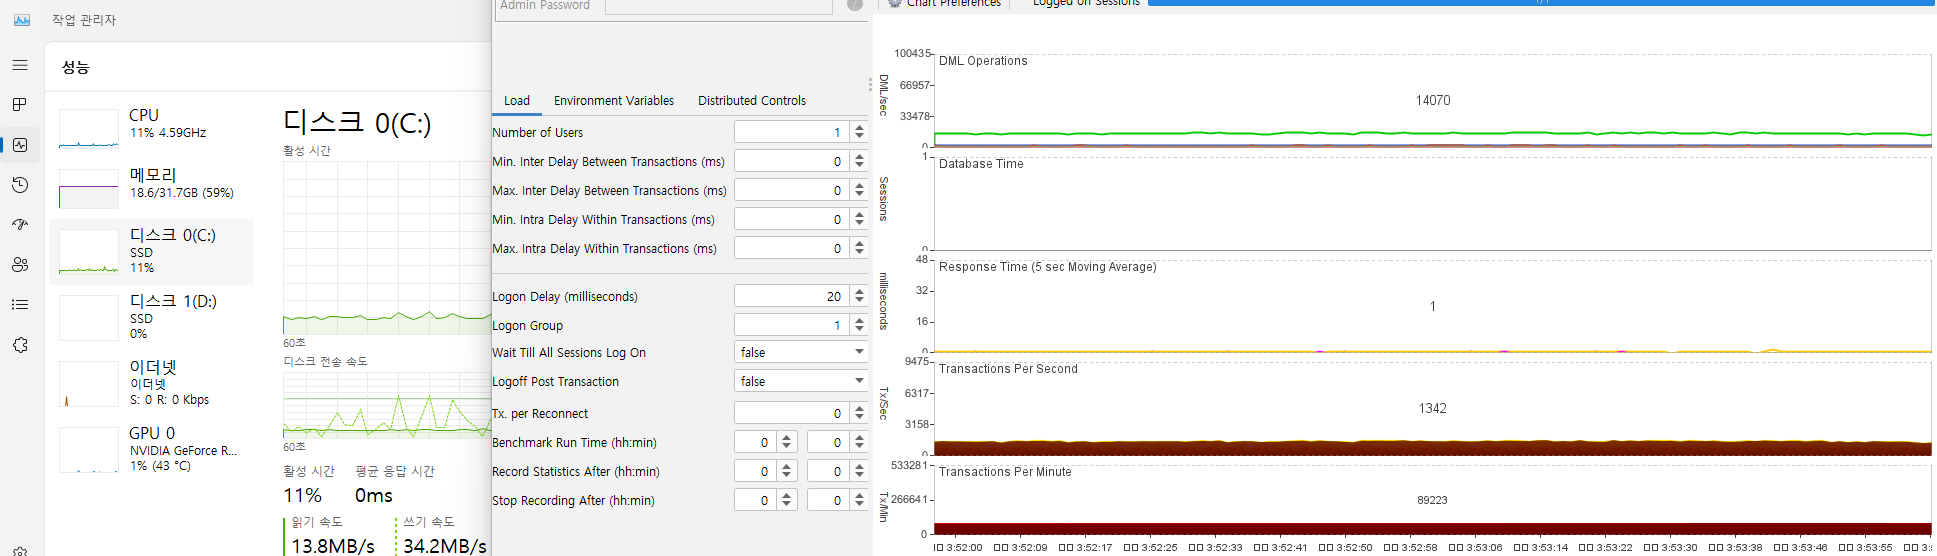1937x556 pixels.
Task: Select the Performance page icon in sidebar
Action: click(20, 145)
